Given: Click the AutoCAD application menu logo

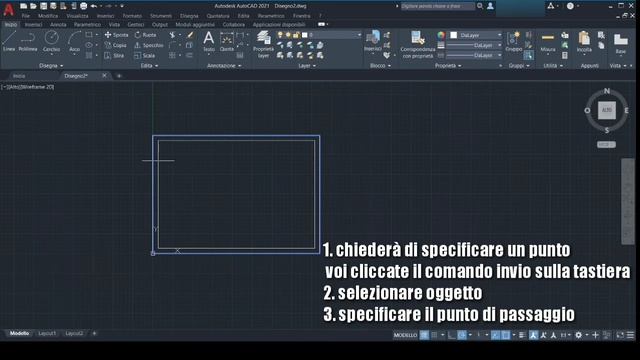Looking at the screenshot, I should point(8,10).
